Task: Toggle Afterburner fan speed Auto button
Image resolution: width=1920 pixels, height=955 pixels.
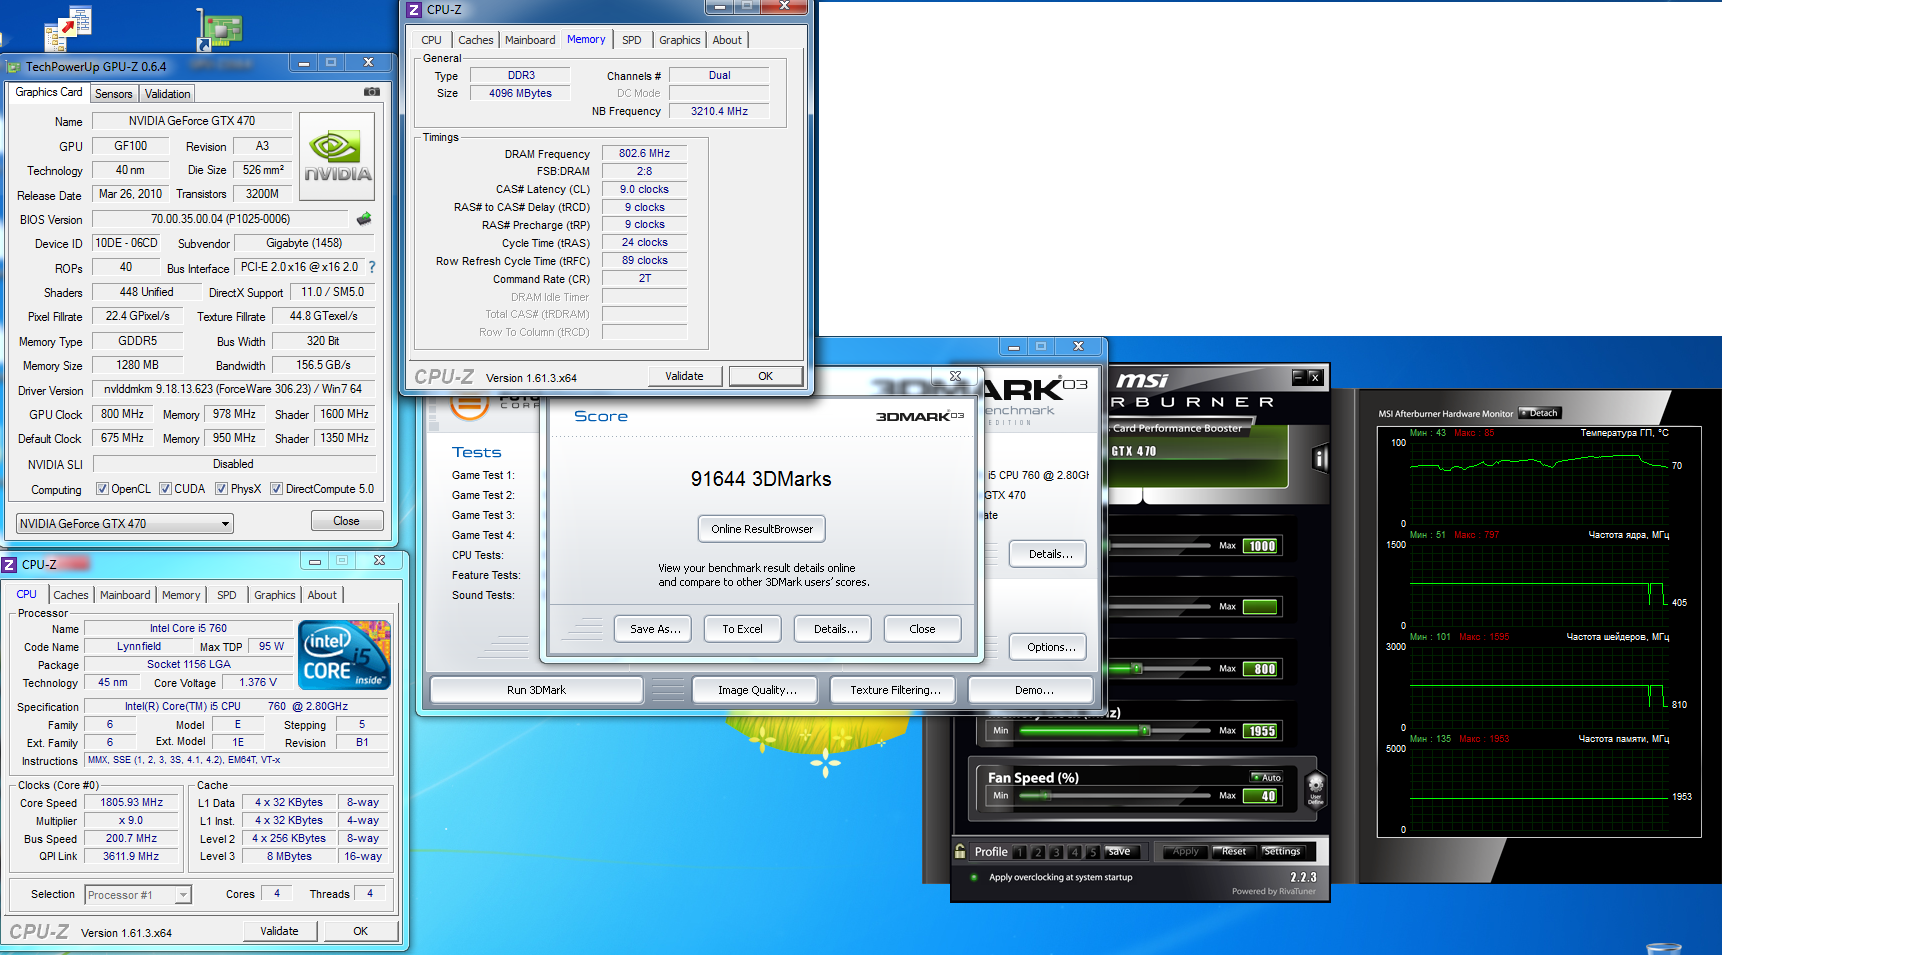Action: click(1267, 777)
